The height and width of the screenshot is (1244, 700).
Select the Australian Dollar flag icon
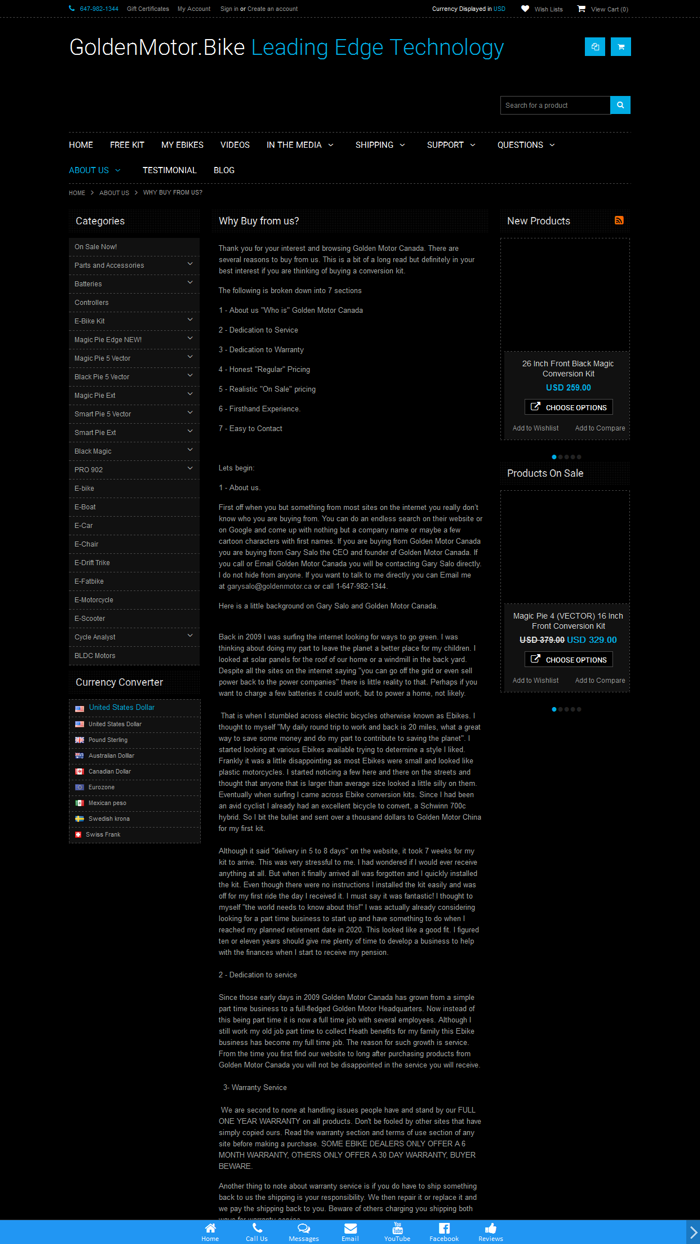[x=79, y=756]
